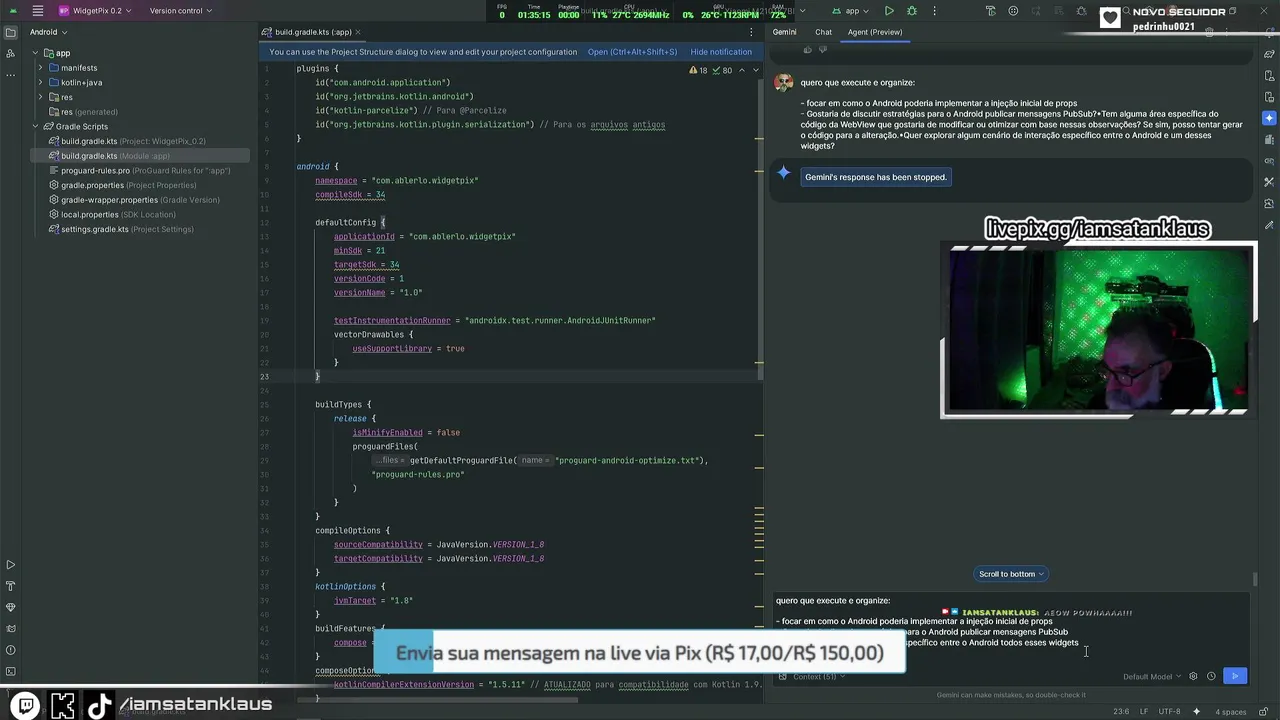1280x720 pixels.
Task: Open the app run configuration dropdown
Action: [x=852, y=11]
